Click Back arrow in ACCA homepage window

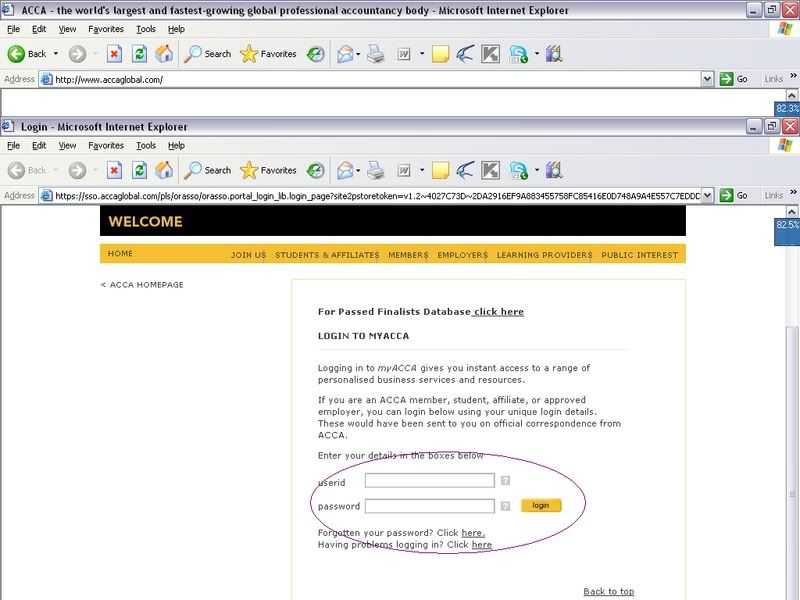[16, 54]
